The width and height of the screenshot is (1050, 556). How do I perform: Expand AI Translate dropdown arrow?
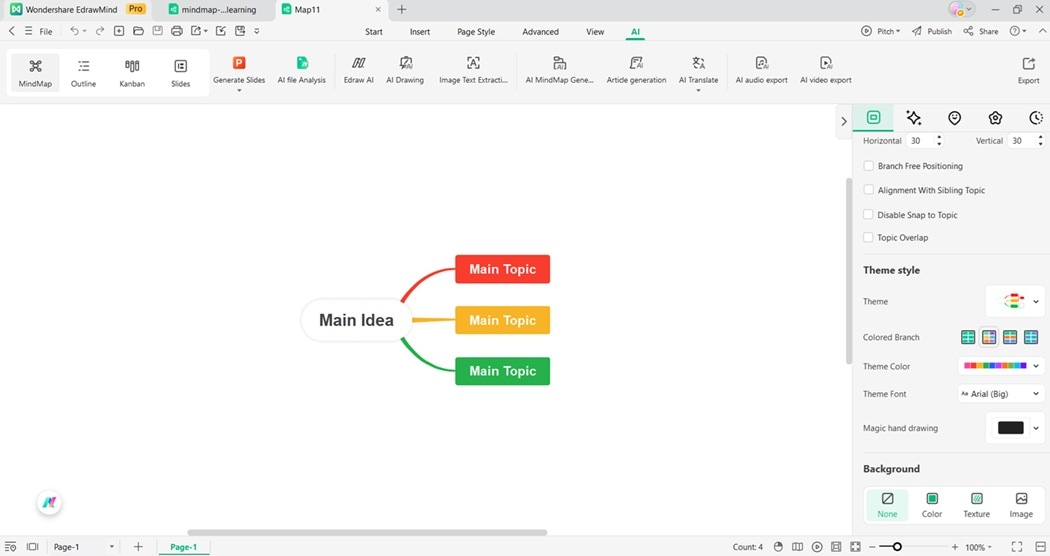pyautogui.click(x=698, y=90)
